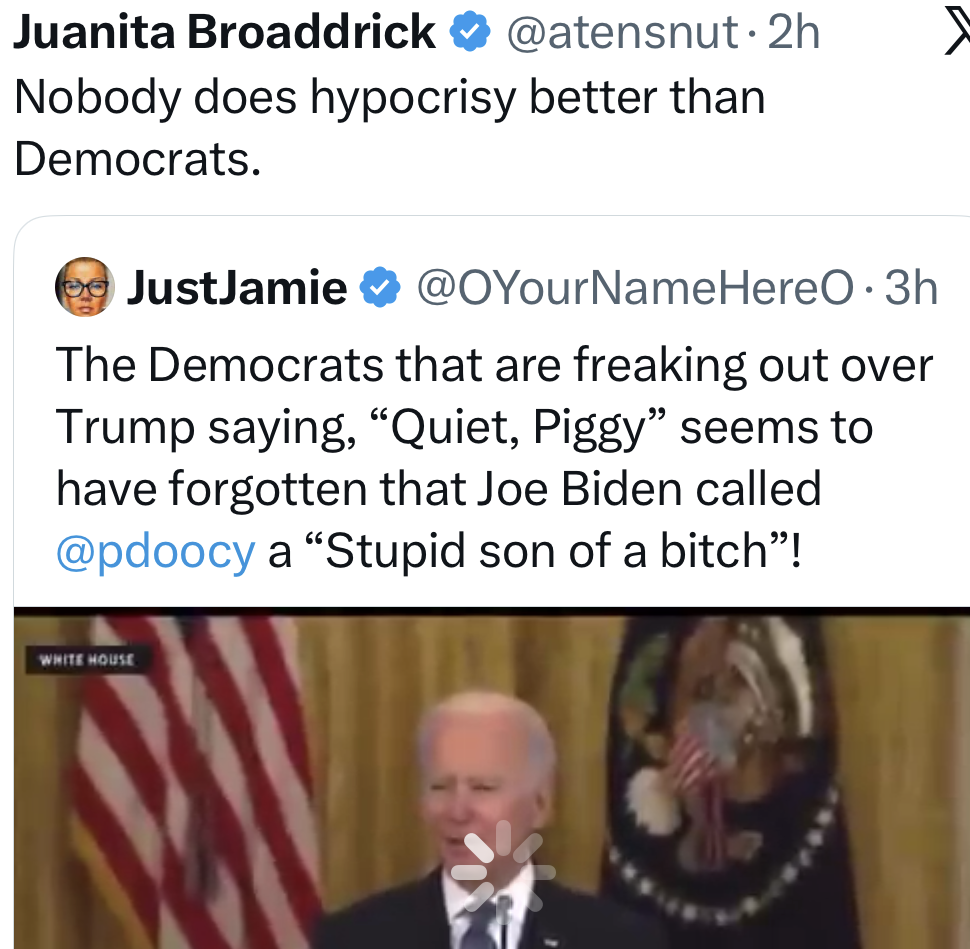Click the verified badge beside JustJamie
Image resolution: width=970 pixels, height=949 pixels.
pos(379,288)
